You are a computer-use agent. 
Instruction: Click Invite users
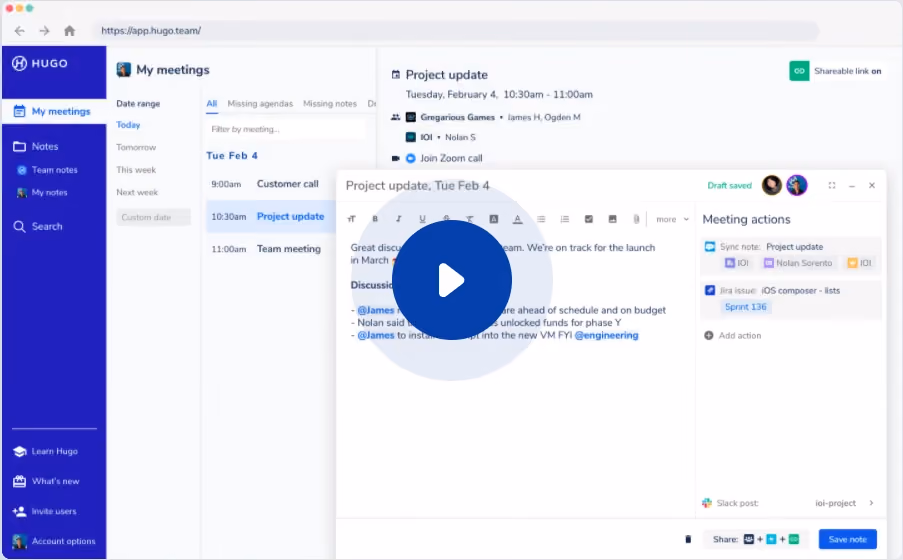coord(44,511)
